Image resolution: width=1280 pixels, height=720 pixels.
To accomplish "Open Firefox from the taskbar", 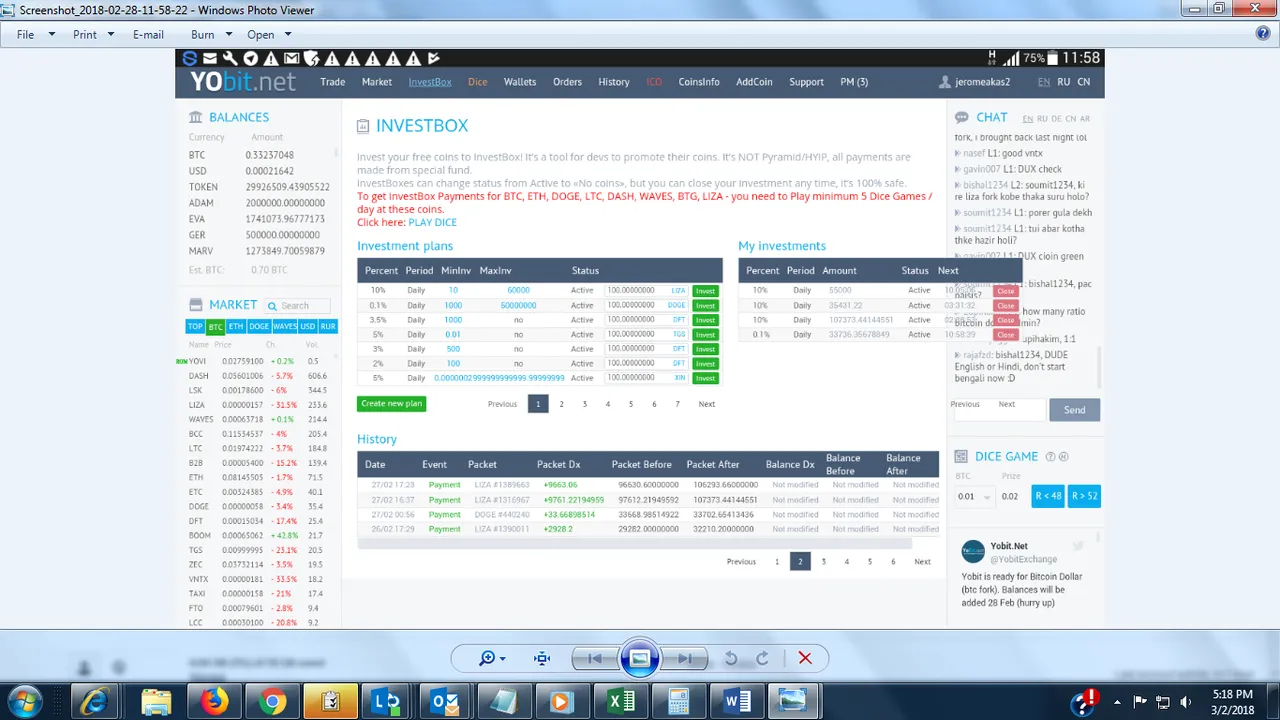I will pos(214,702).
